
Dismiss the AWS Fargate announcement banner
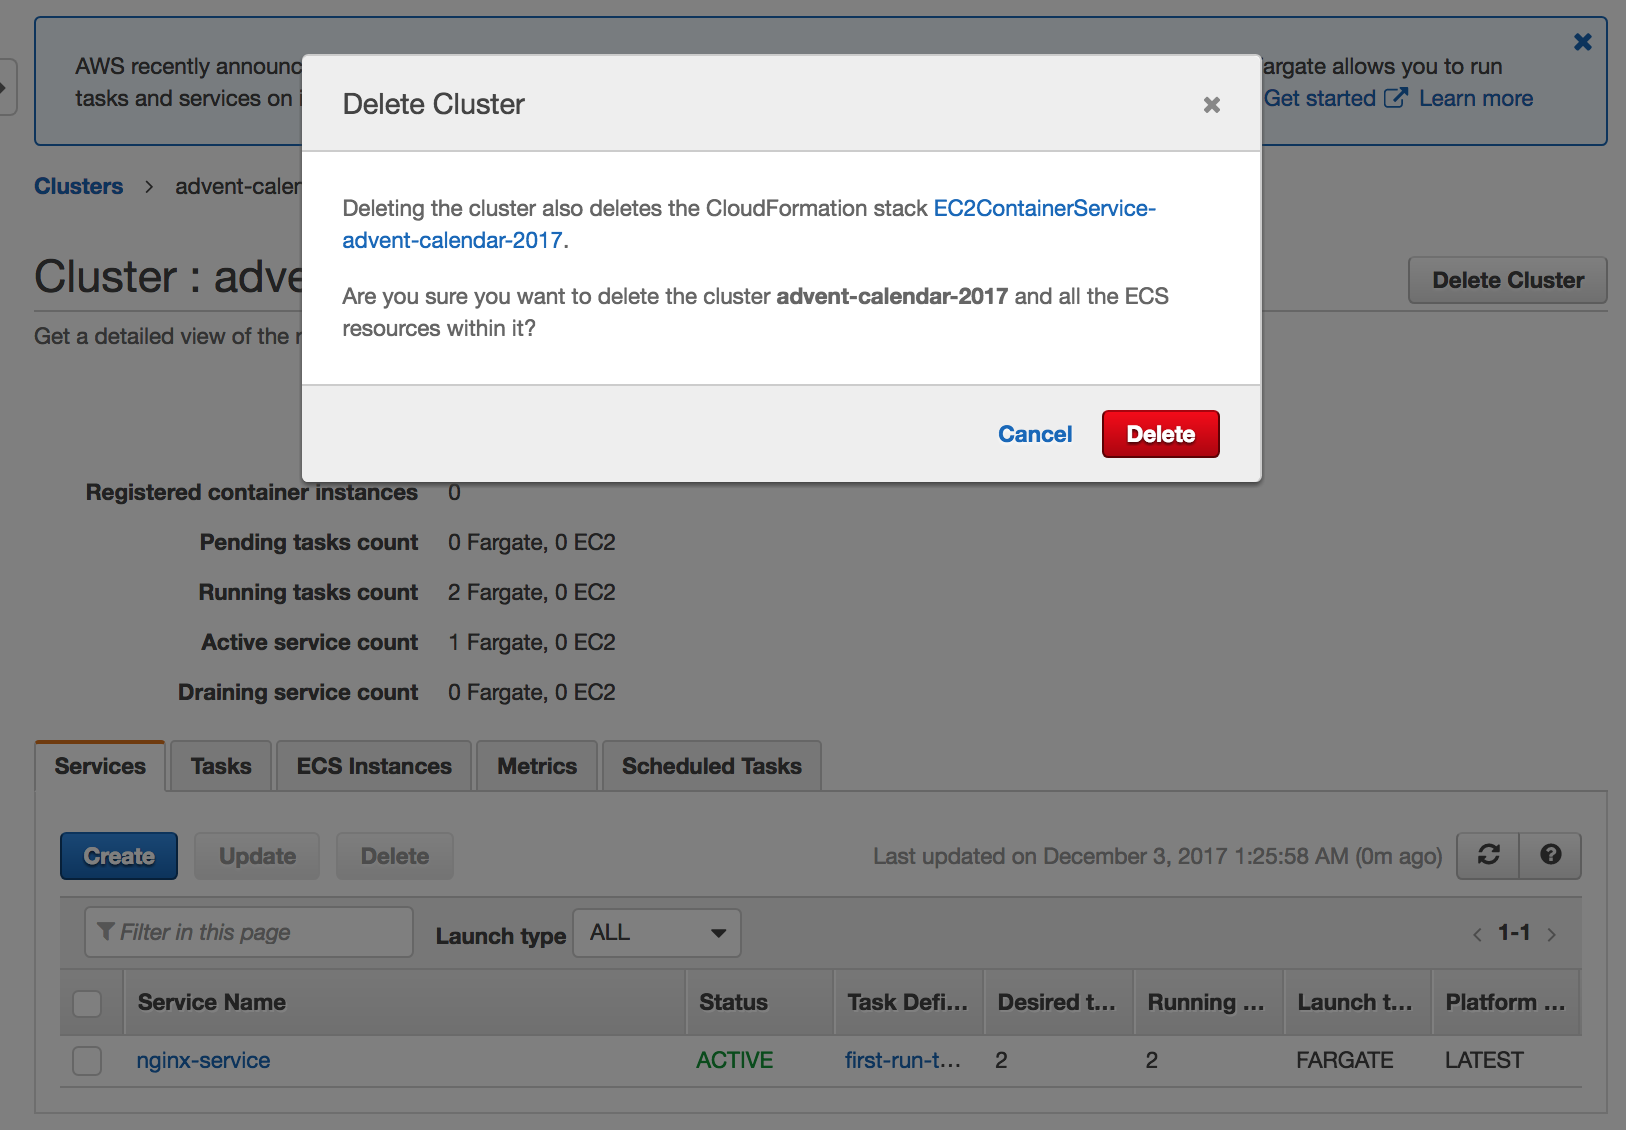(1582, 42)
